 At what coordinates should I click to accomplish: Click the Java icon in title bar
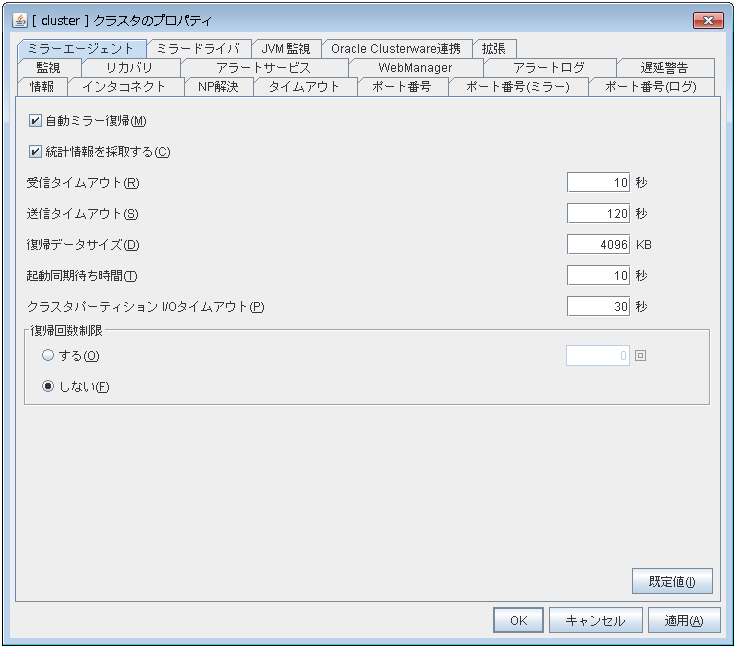click(20, 20)
